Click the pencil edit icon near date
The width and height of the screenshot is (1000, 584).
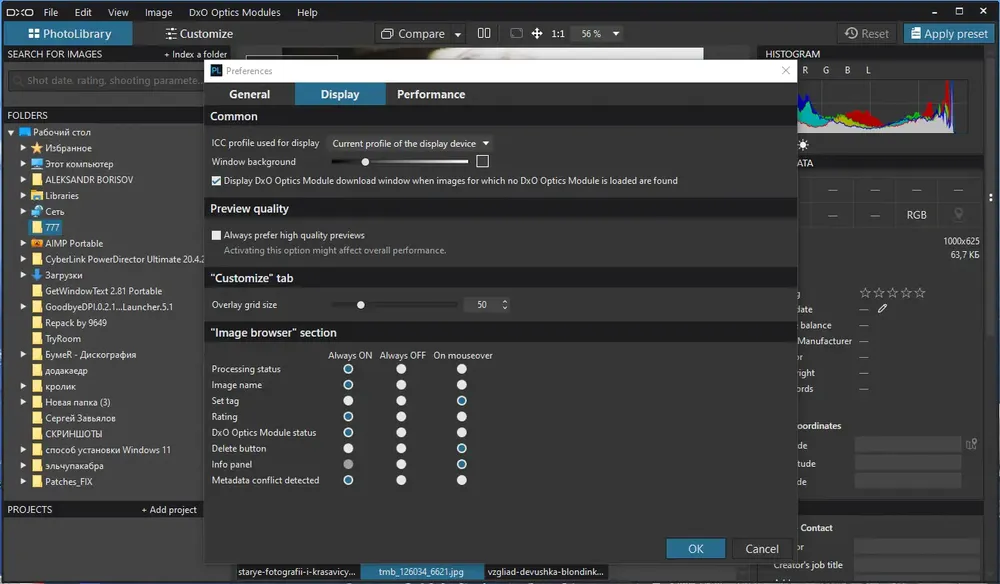882,309
